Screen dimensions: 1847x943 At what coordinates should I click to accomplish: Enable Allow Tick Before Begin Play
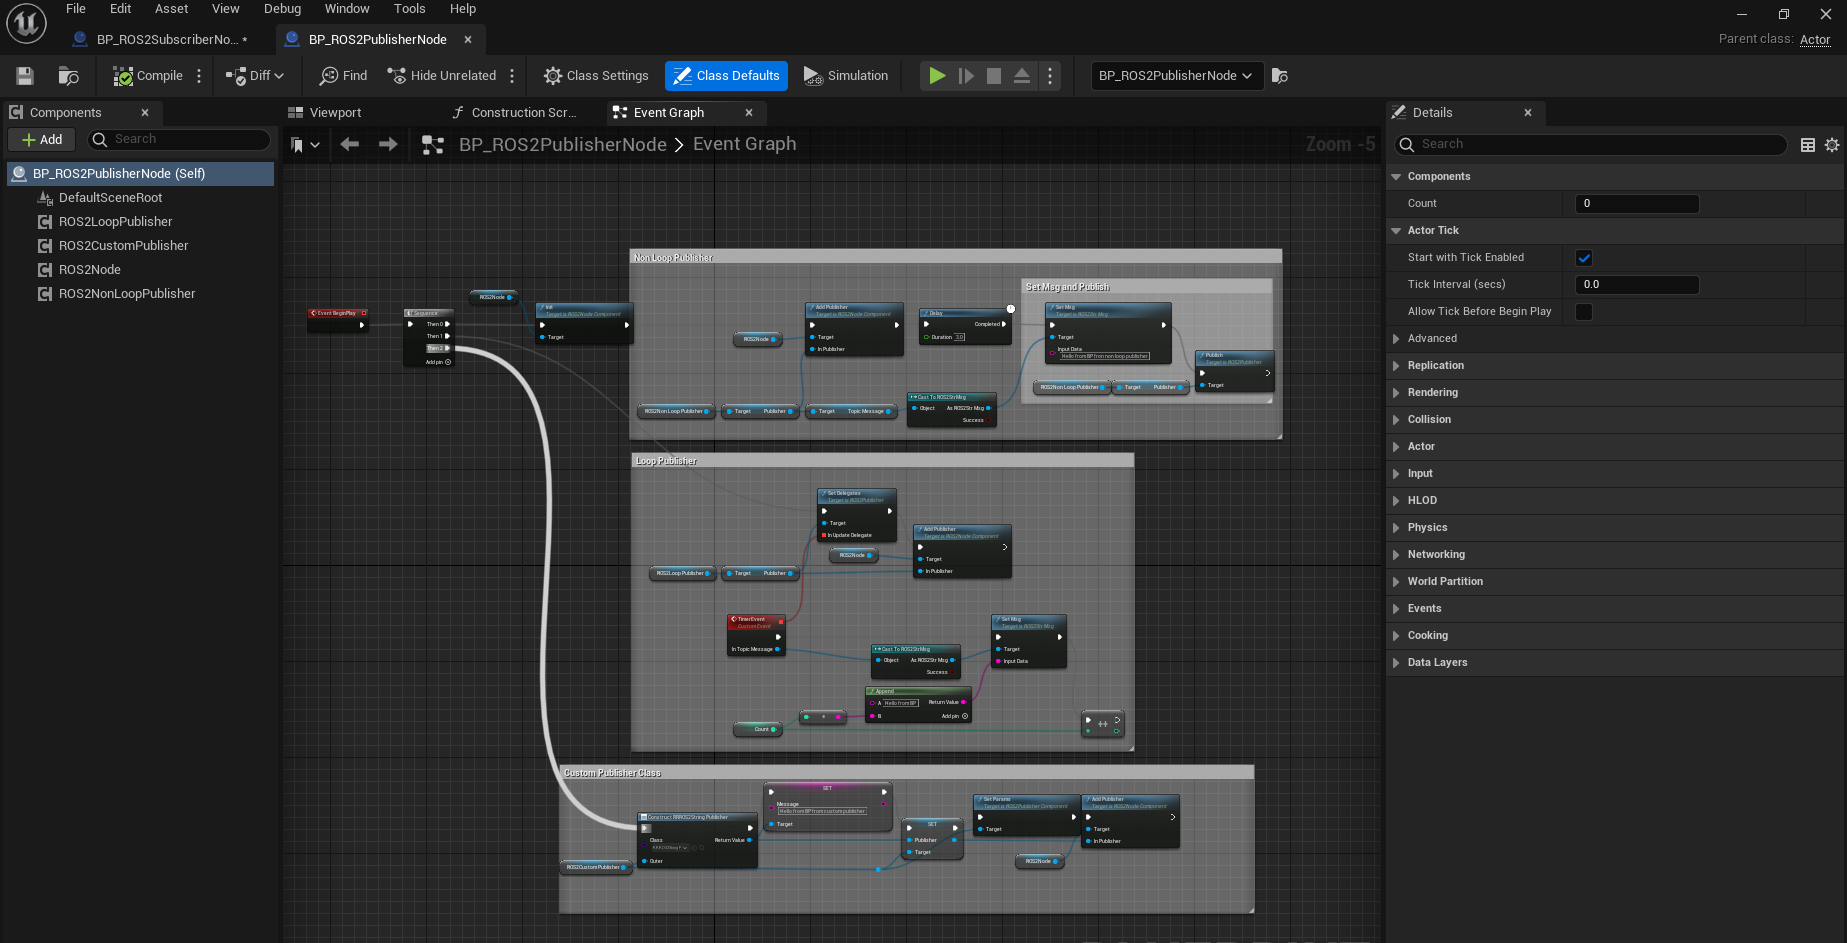(x=1584, y=312)
